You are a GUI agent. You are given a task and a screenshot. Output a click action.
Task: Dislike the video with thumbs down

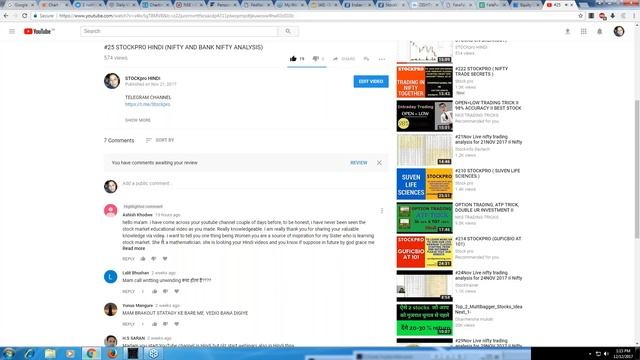pyautogui.click(x=316, y=59)
